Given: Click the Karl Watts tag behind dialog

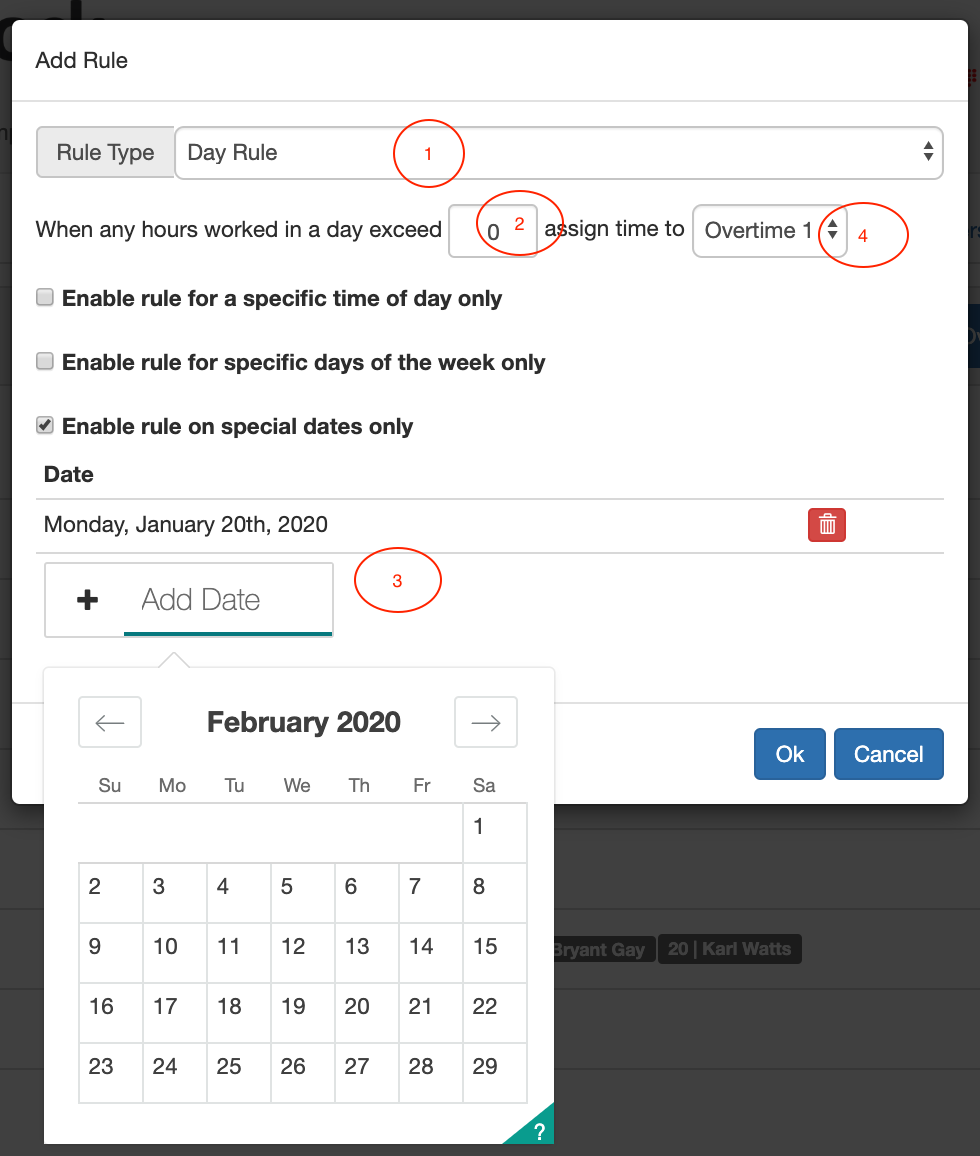Looking at the screenshot, I should coord(729,949).
